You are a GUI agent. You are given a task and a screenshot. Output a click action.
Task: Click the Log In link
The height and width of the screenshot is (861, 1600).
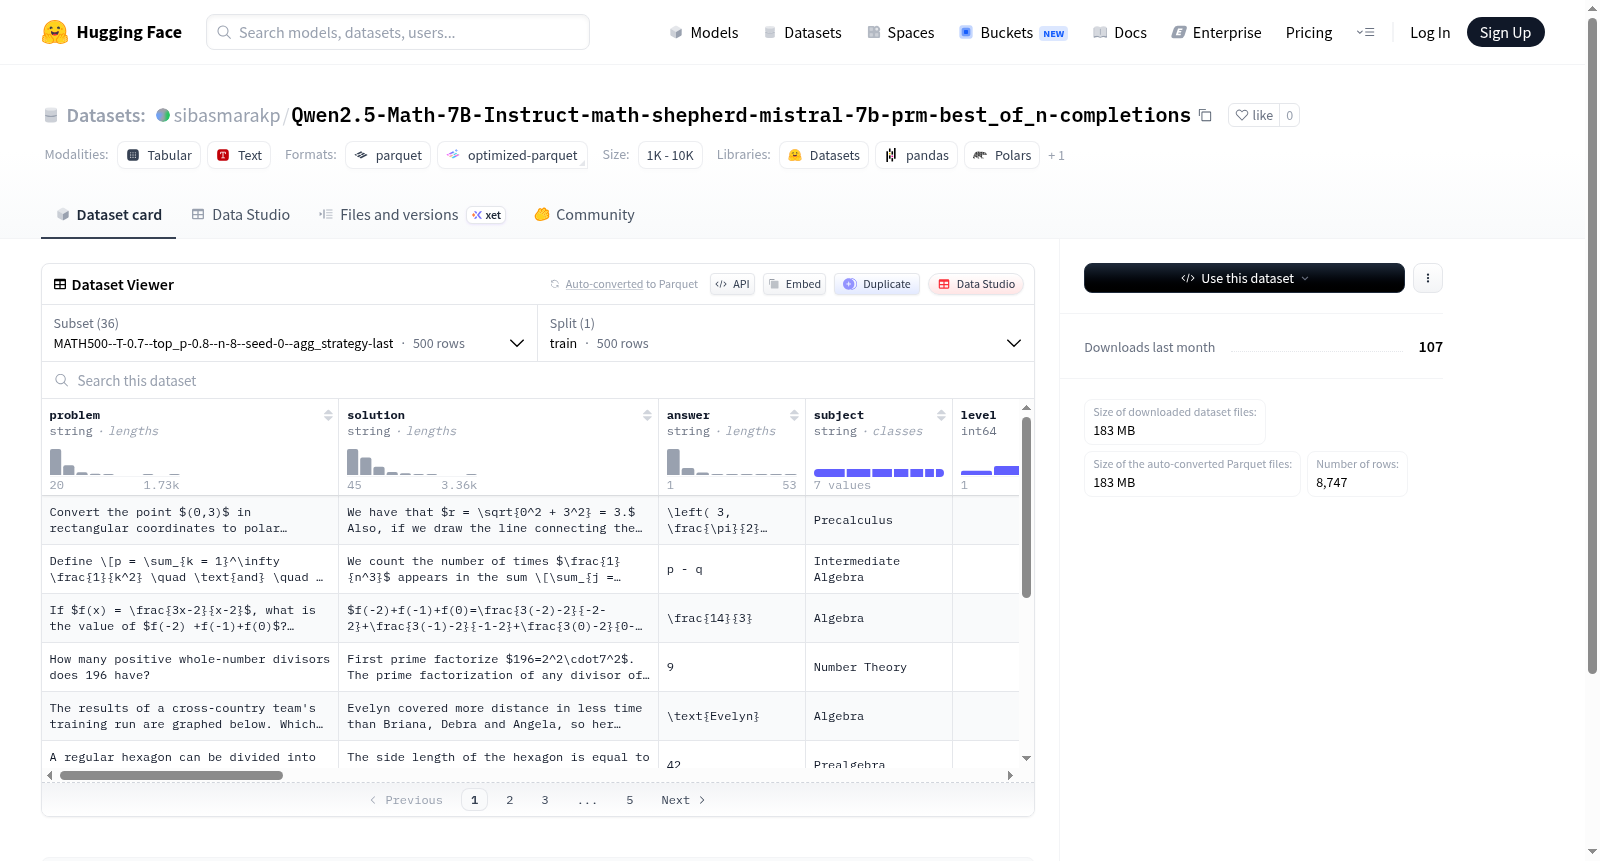(1430, 32)
